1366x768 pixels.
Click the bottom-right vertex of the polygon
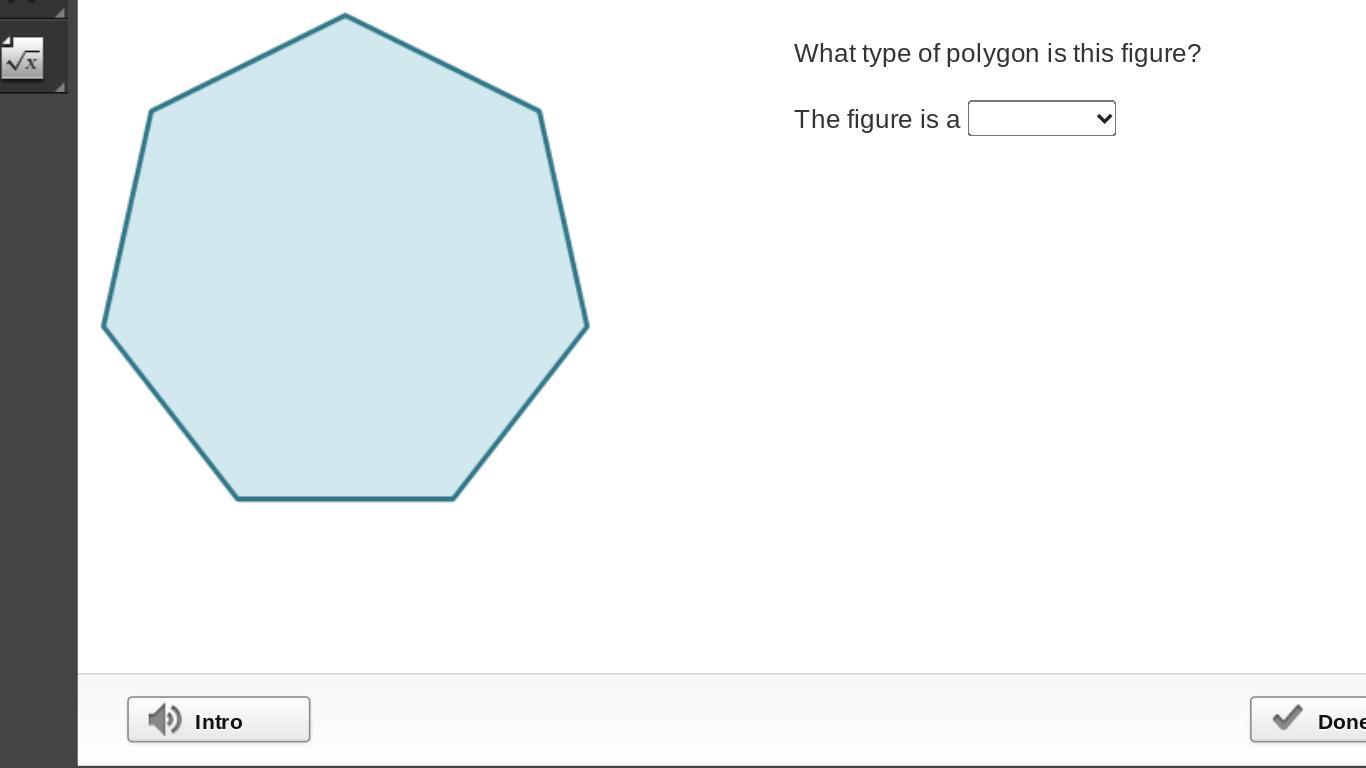tap(453, 498)
